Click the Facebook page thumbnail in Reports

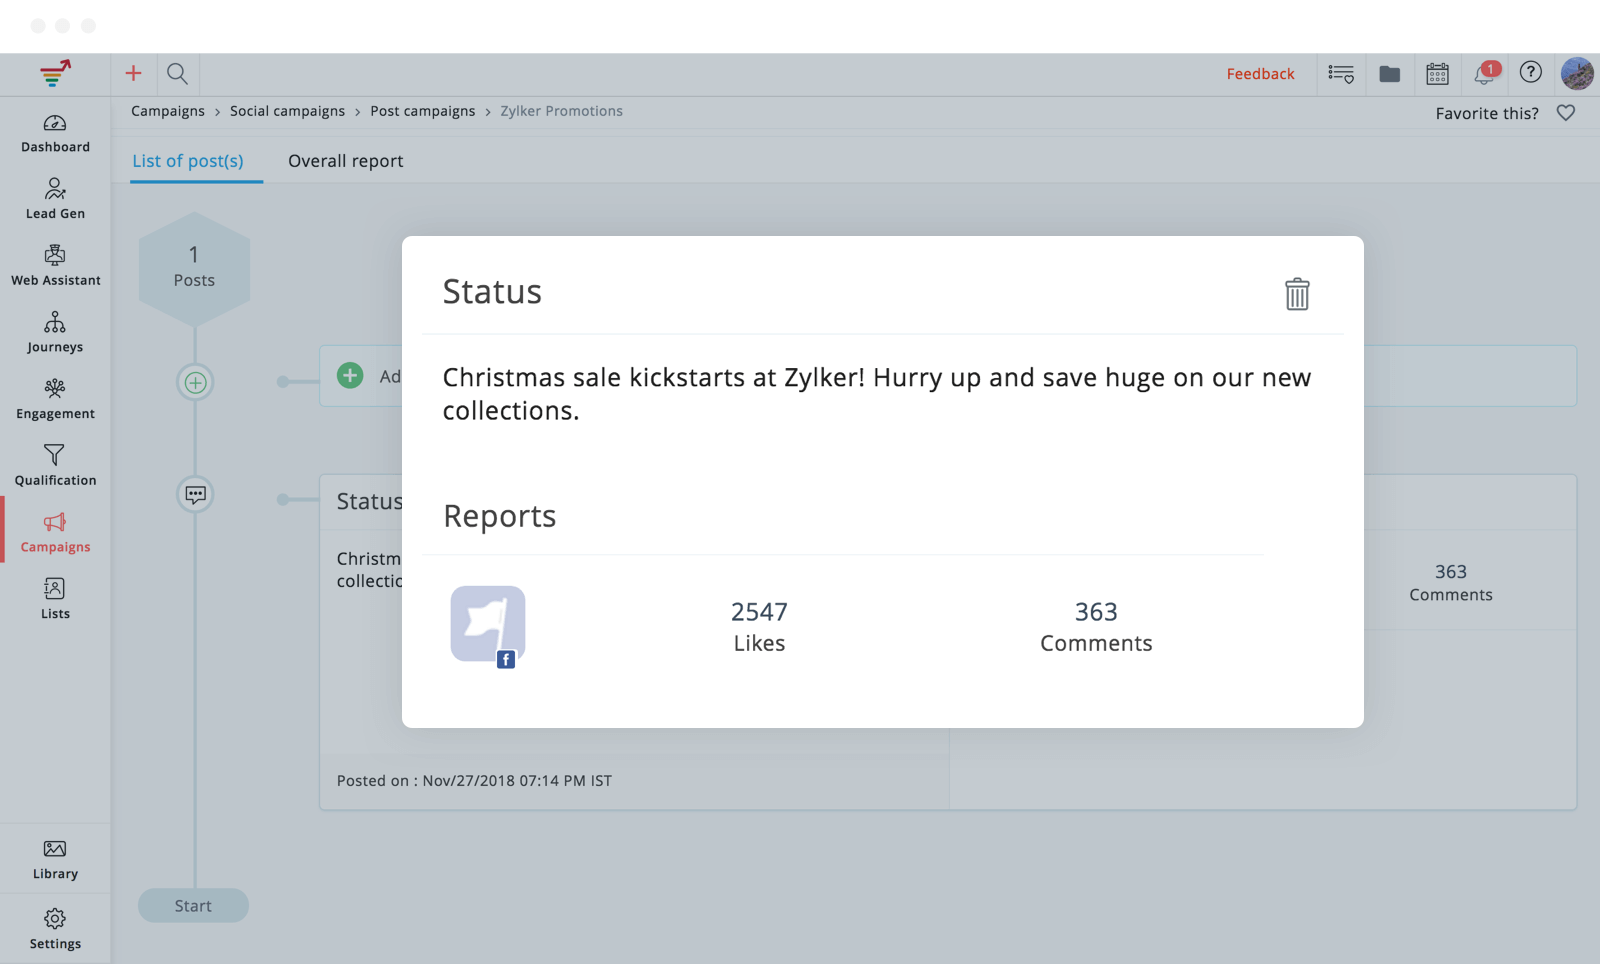tap(488, 625)
